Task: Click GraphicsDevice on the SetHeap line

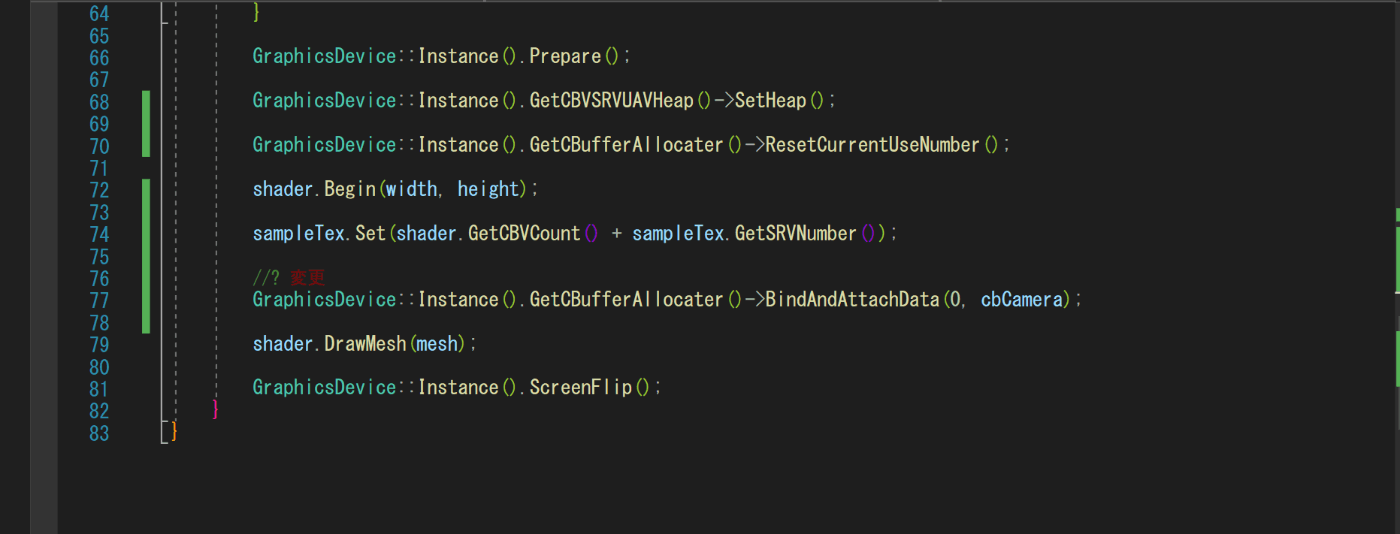Action: (x=324, y=100)
